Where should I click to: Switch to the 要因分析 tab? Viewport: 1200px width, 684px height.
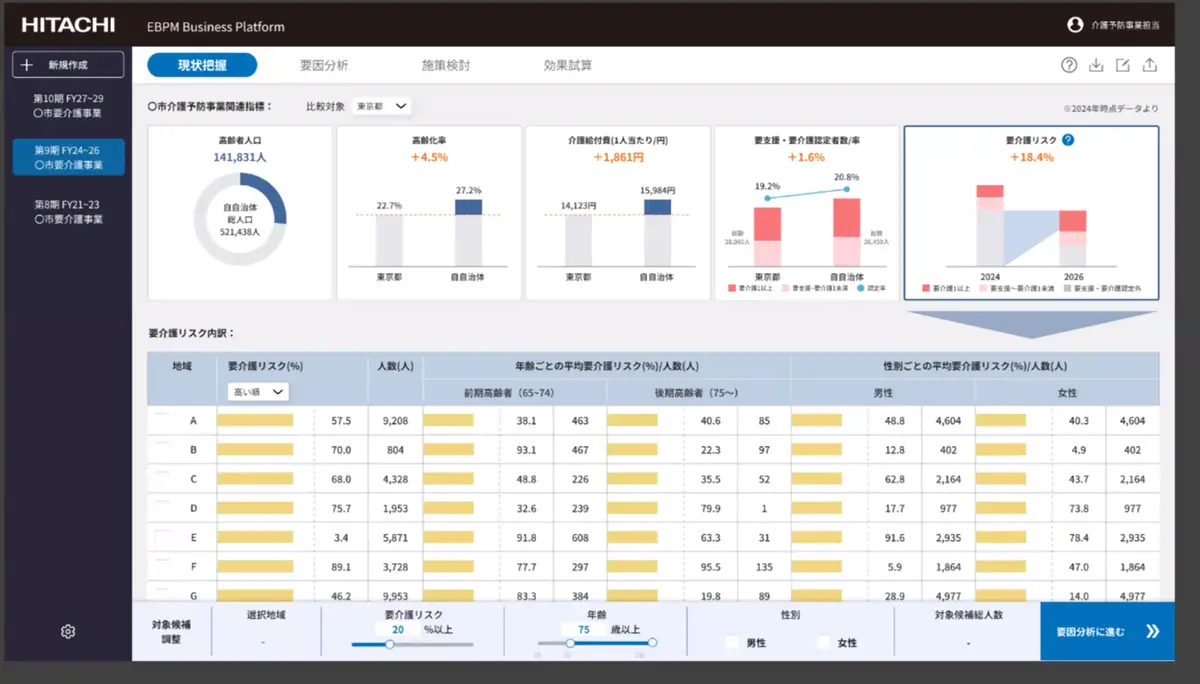pos(324,65)
